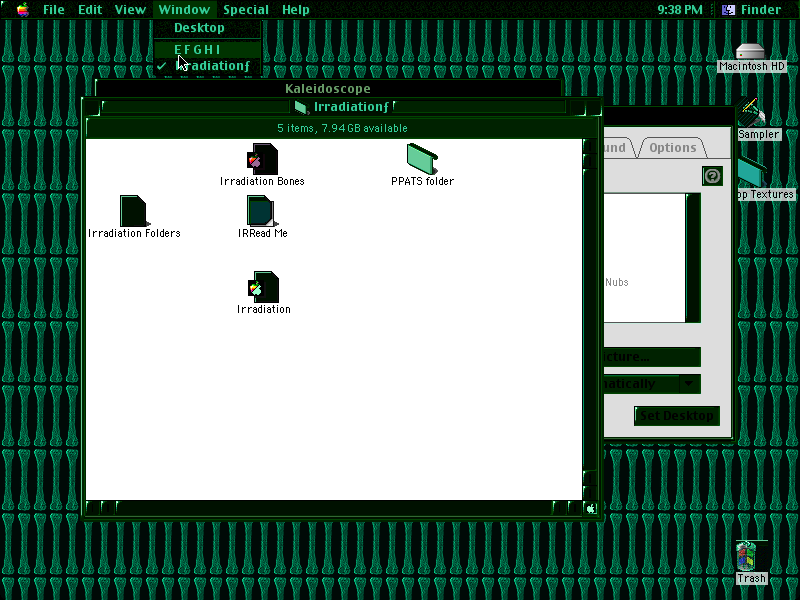Screen dimensions: 800x600
Task: Click the Set Desktop button
Action: [x=677, y=416]
